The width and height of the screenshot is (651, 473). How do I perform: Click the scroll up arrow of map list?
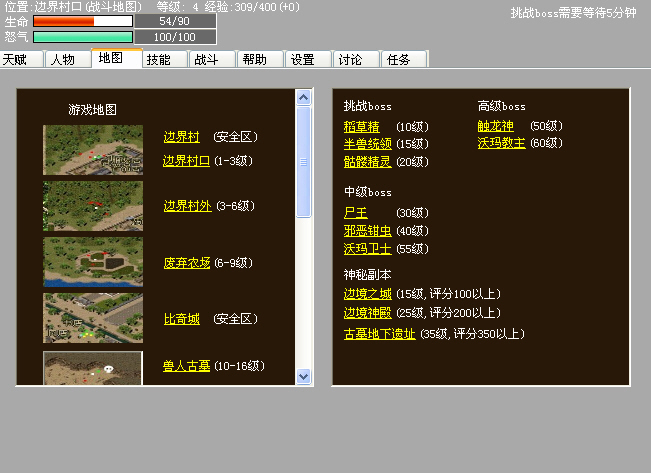point(304,98)
